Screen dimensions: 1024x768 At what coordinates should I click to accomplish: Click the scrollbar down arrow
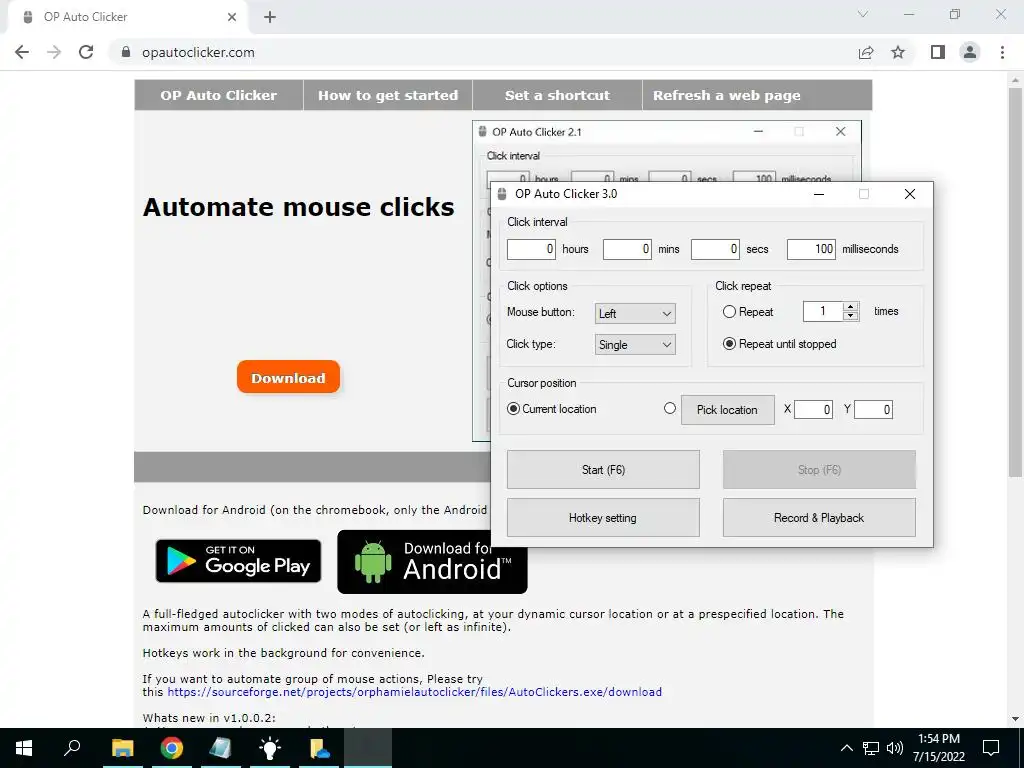(1015, 719)
